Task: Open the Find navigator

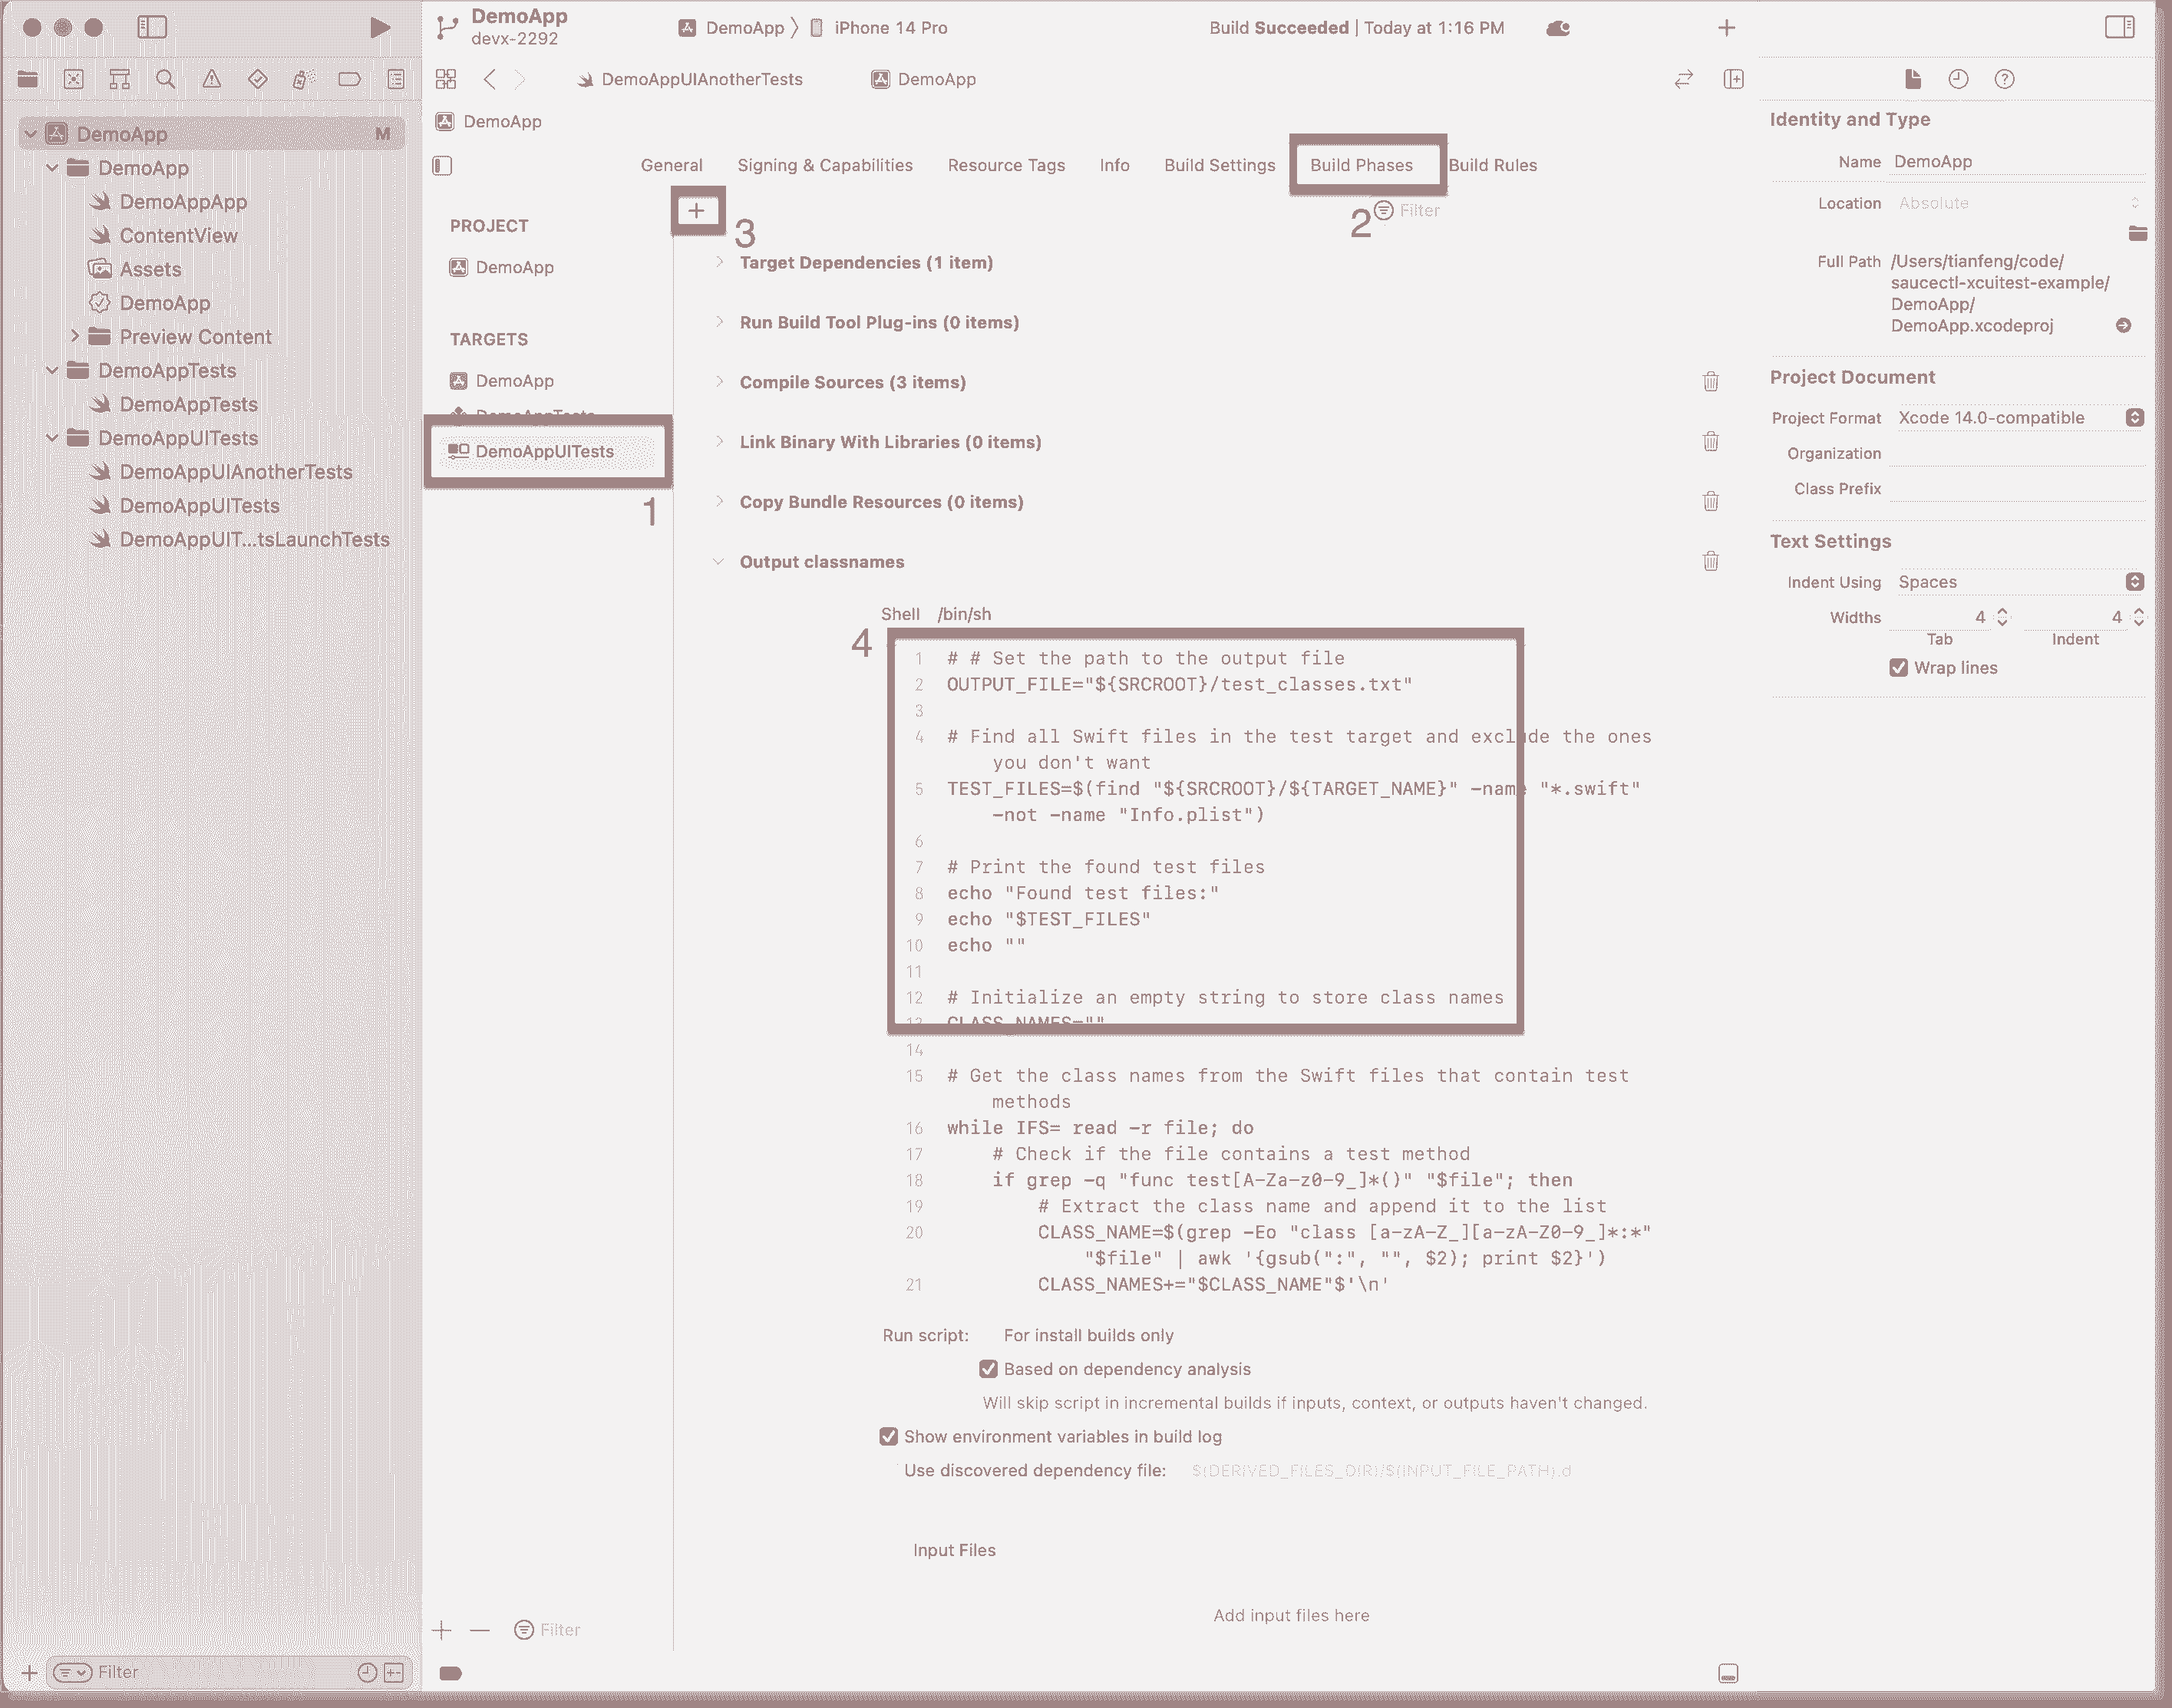Action: (x=166, y=78)
